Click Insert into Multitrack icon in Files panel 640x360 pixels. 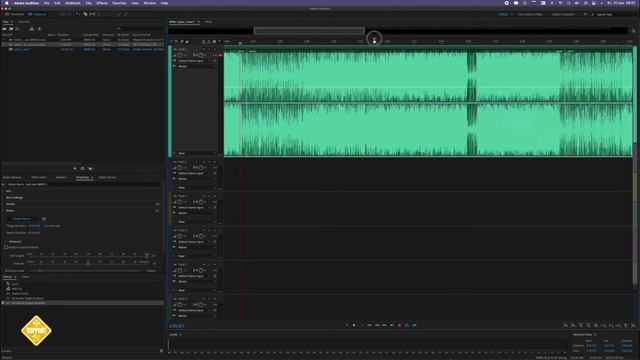32,29
